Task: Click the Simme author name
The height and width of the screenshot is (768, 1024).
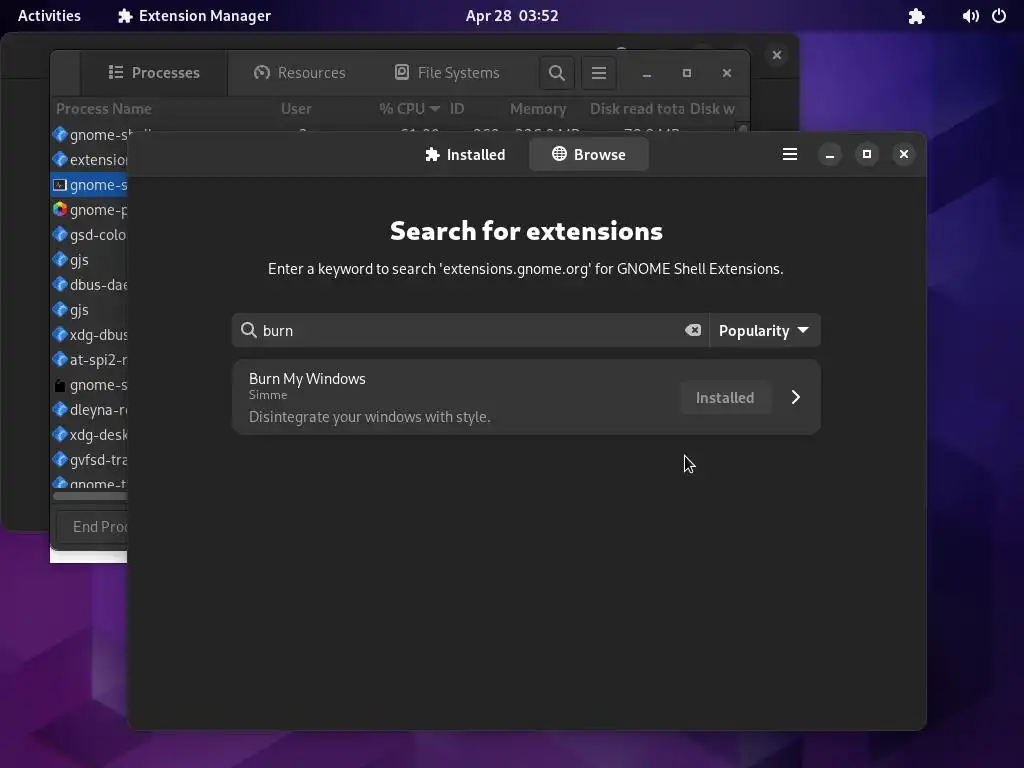Action: point(268,395)
